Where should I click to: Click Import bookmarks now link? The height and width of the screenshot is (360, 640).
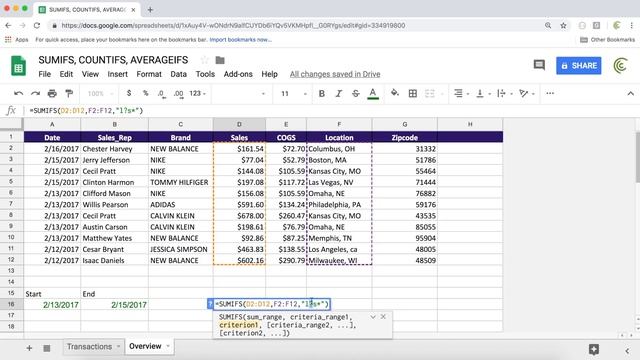click(240, 40)
